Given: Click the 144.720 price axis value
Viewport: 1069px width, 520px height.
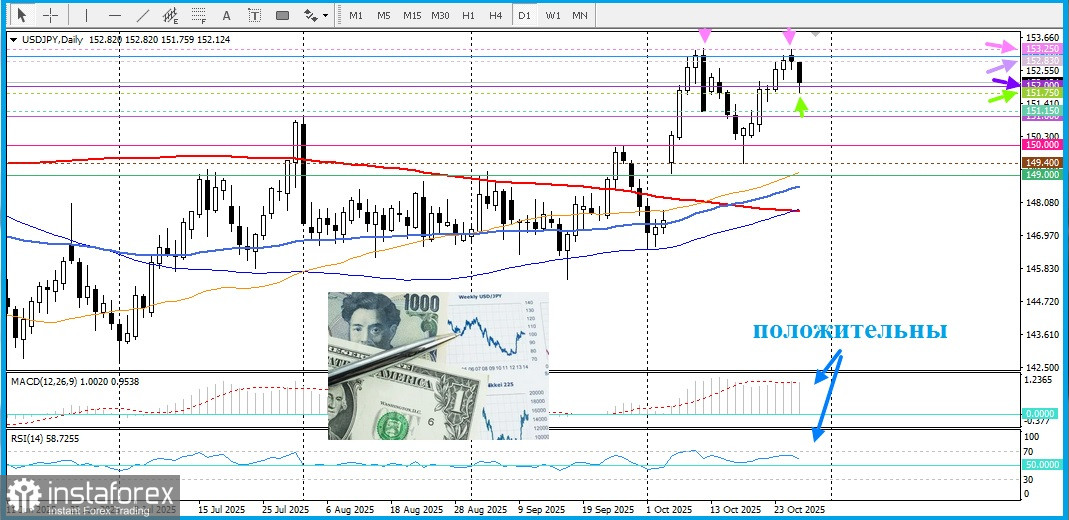Looking at the screenshot, I should (x=1041, y=302).
